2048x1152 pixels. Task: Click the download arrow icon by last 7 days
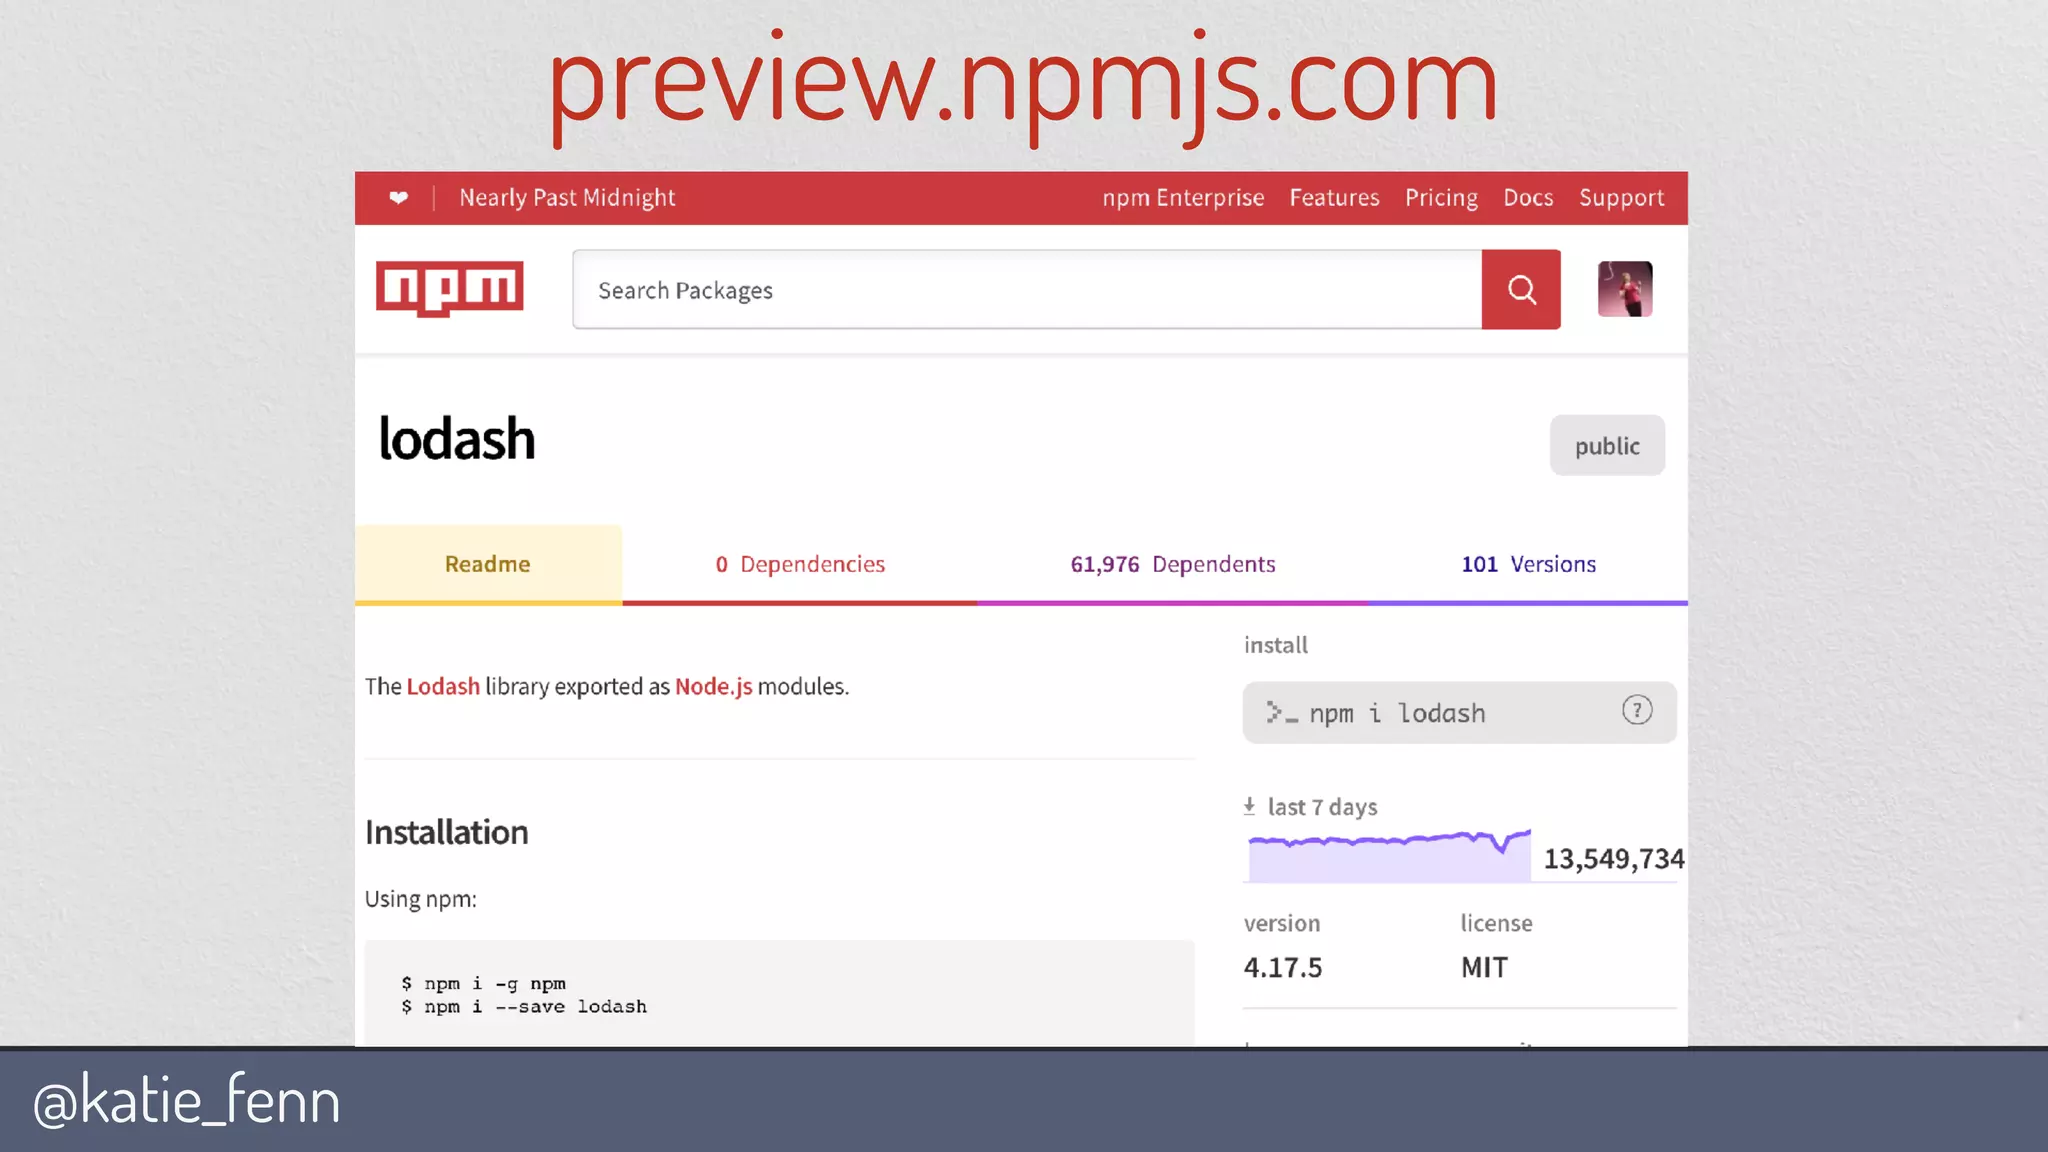tap(1249, 806)
